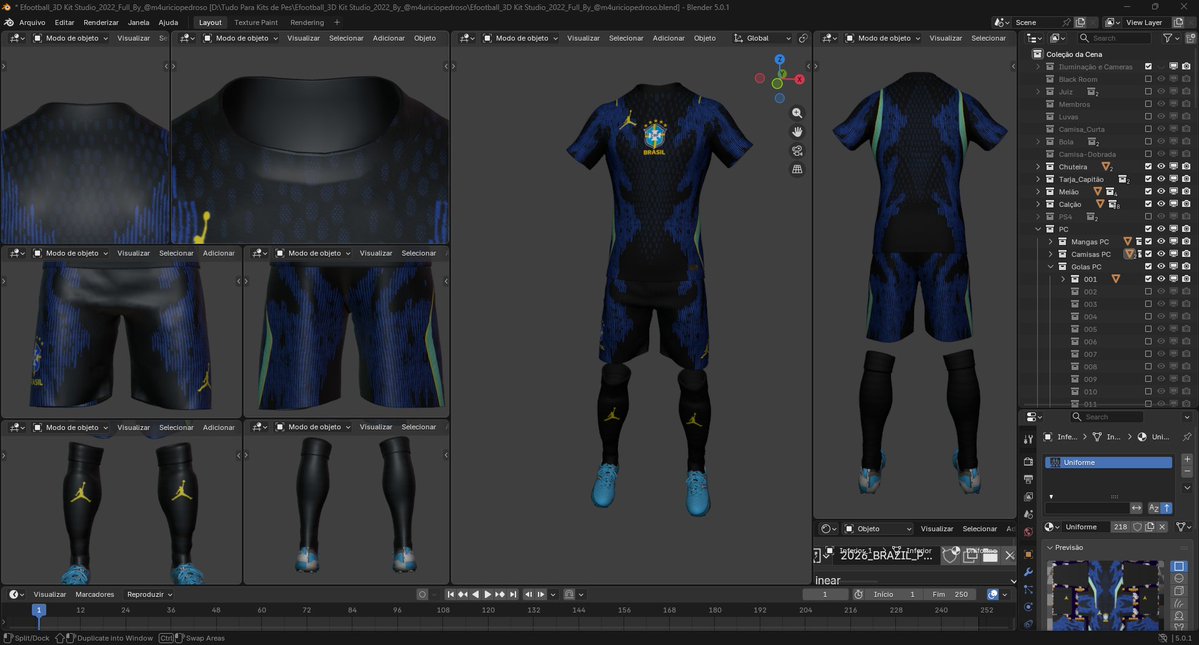
Task: Open Reproduzir playback dropdown in timeline
Action: click(x=149, y=594)
